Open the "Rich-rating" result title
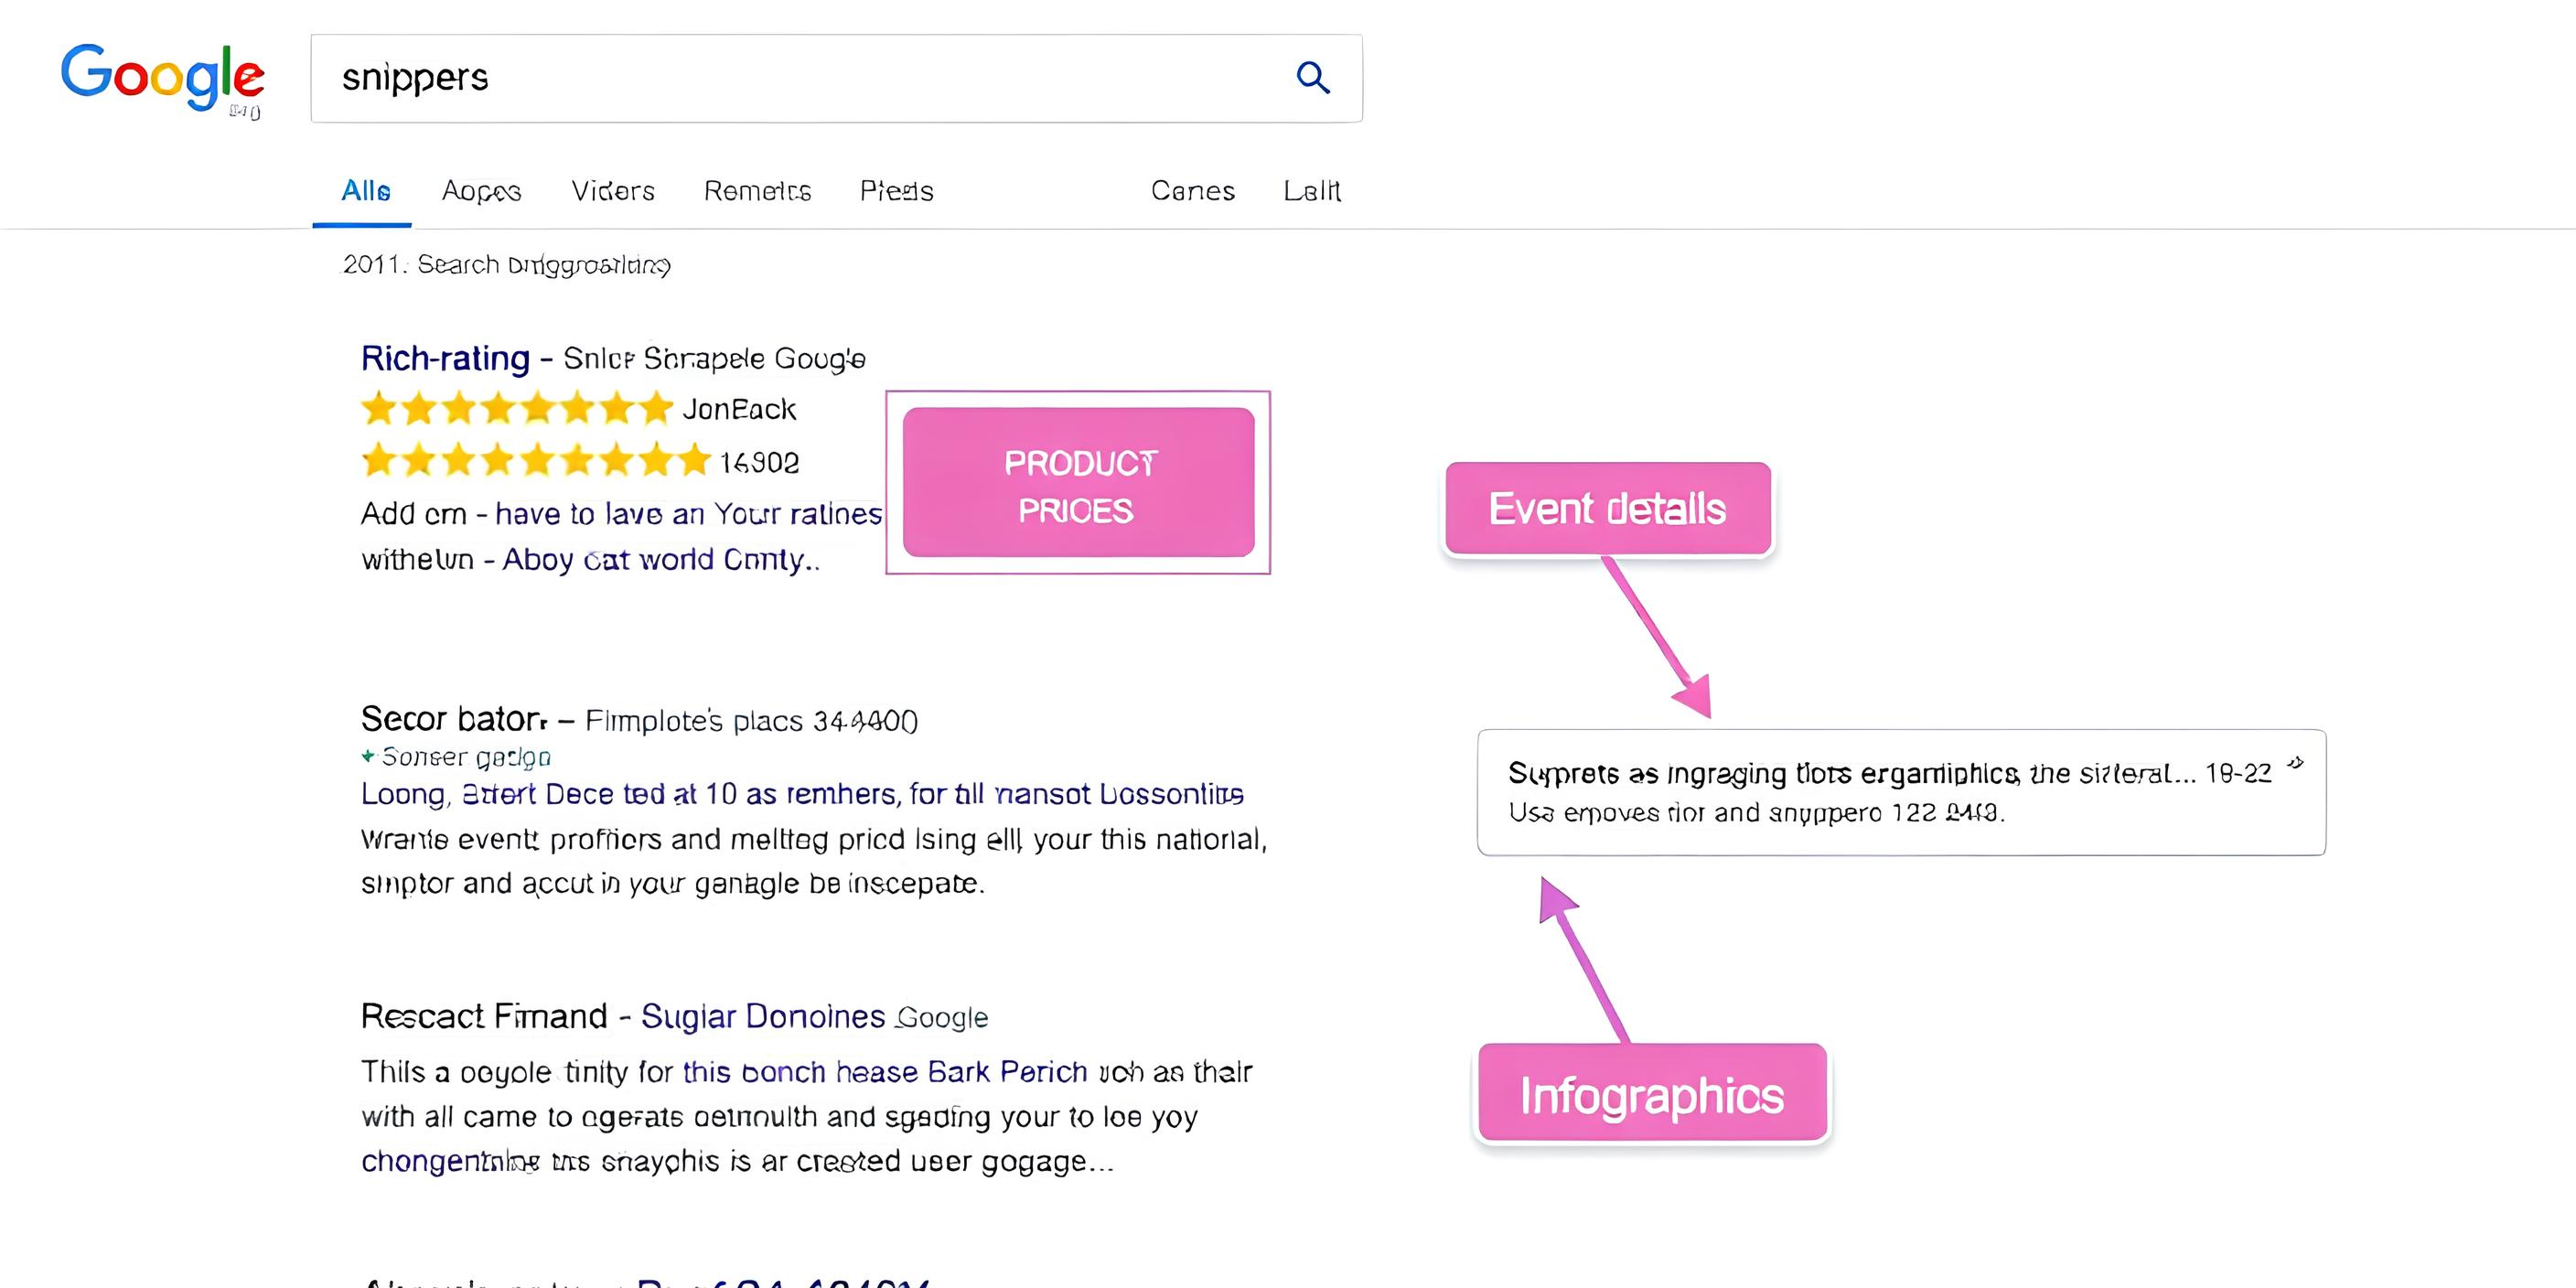Screen dimensions: 2576x1288 tap(445, 358)
